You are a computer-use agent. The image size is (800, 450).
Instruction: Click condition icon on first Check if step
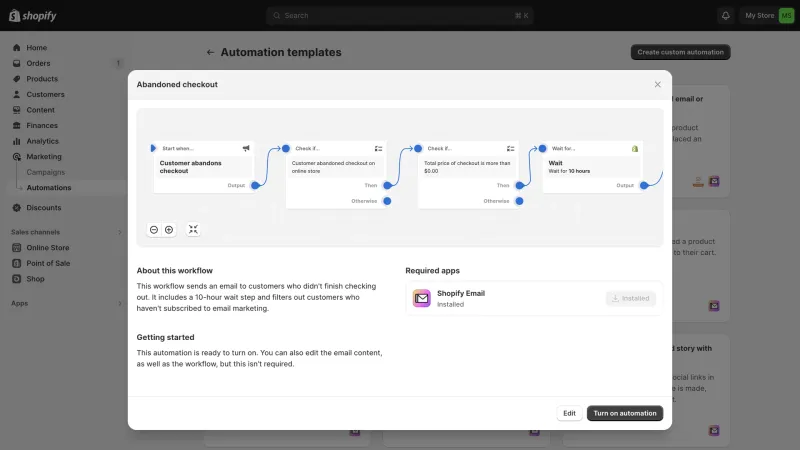[379, 148]
